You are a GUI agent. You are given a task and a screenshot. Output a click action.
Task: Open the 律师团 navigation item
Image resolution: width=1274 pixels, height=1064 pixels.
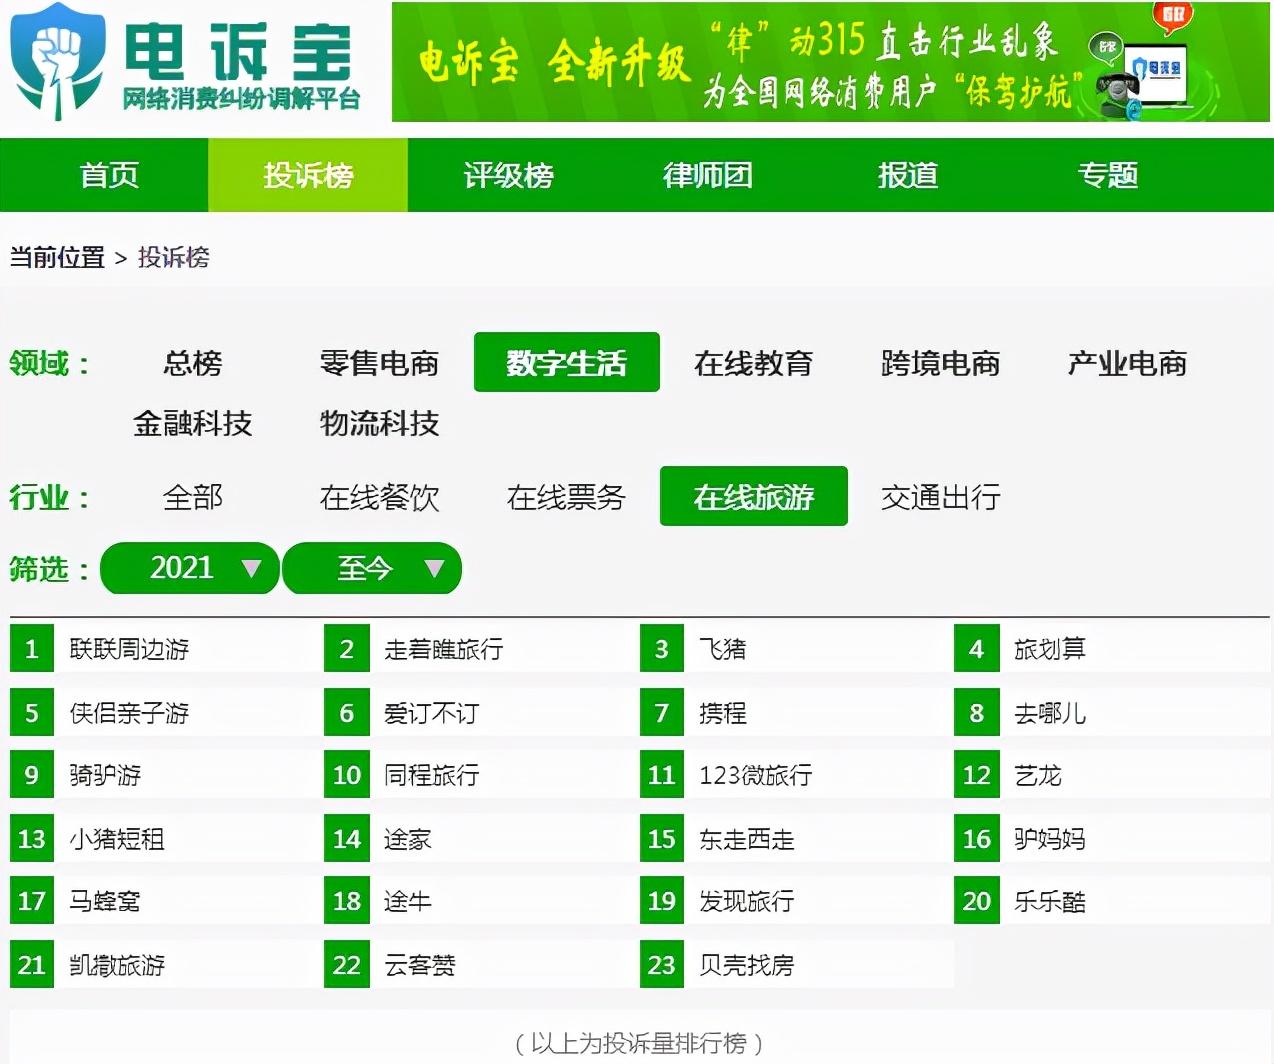(x=708, y=175)
